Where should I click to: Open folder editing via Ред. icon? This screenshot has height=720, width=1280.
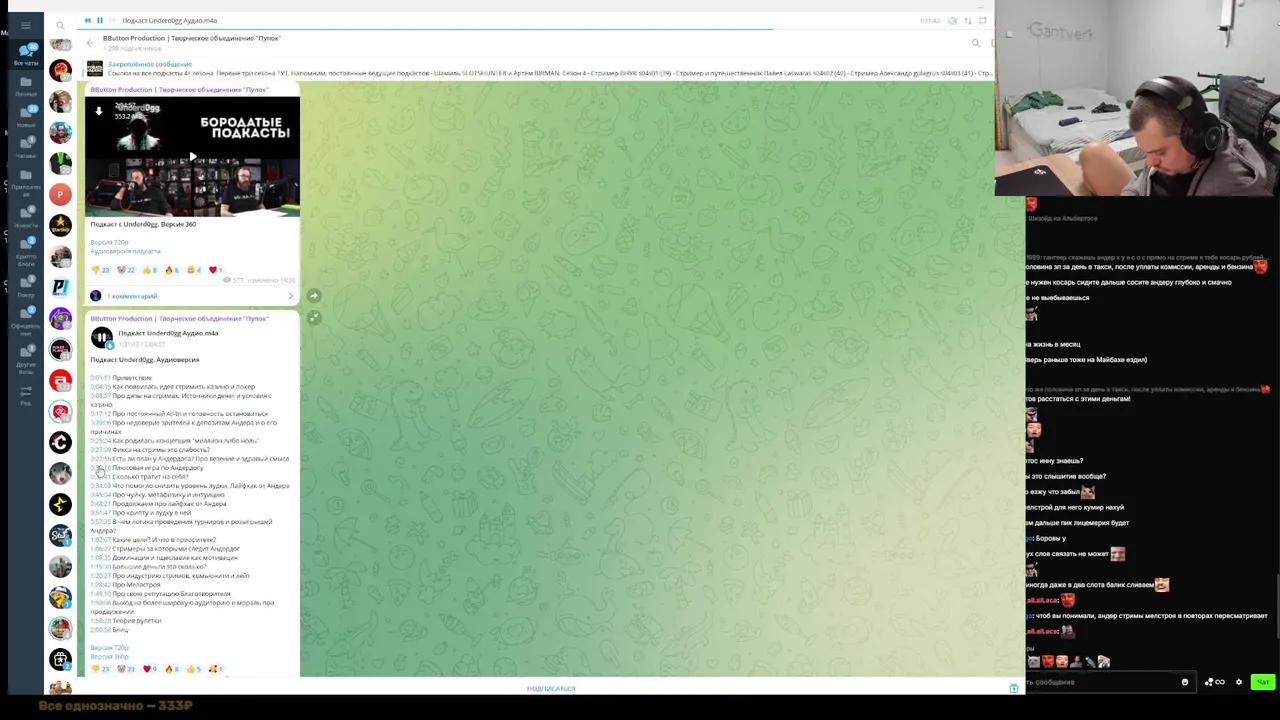tap(26, 393)
